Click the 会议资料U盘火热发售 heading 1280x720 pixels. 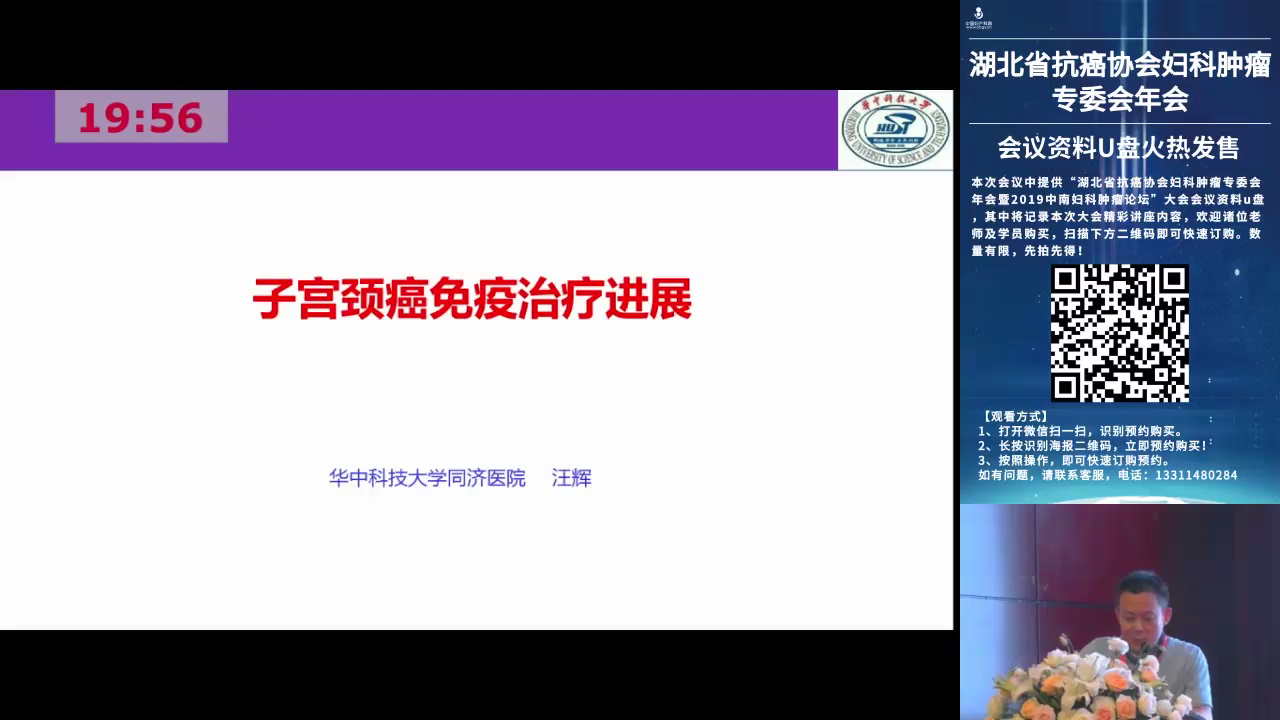pos(1119,148)
